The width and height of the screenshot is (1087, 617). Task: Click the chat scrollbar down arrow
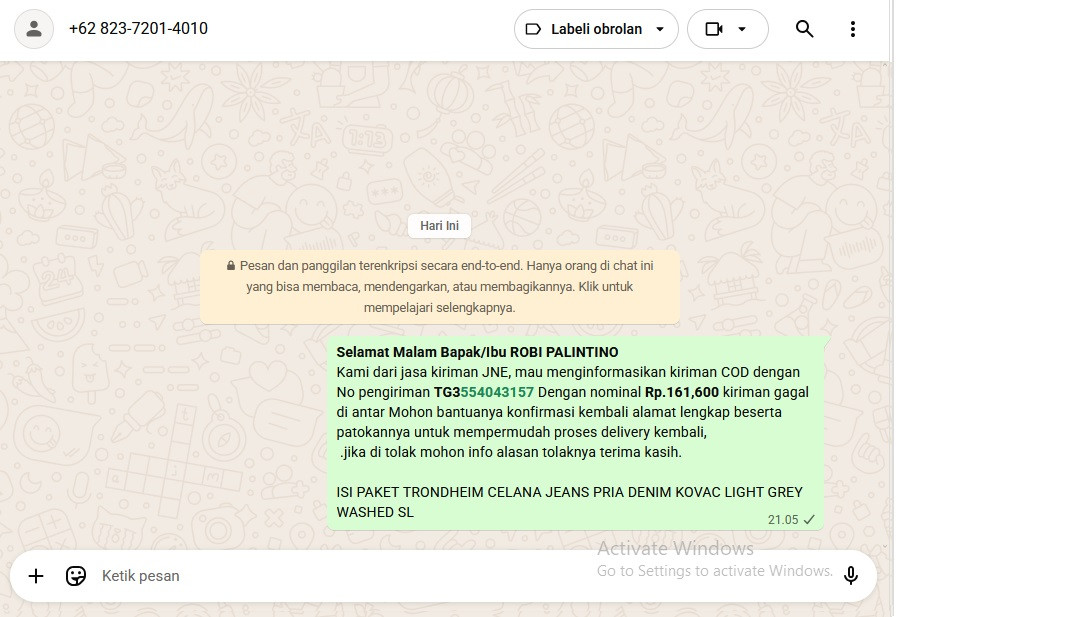point(885,546)
